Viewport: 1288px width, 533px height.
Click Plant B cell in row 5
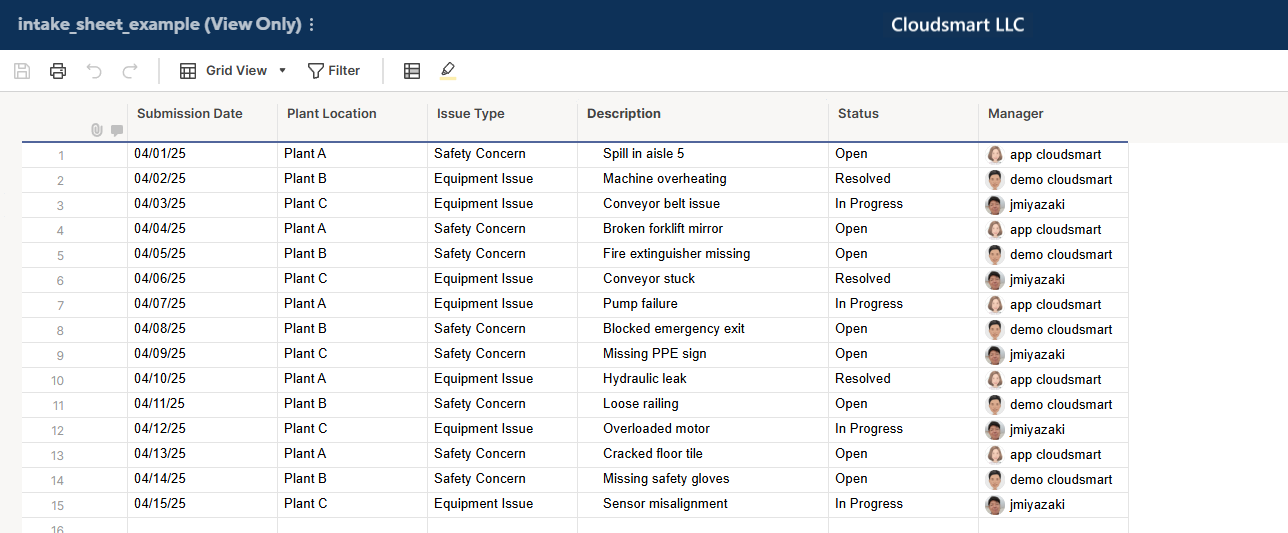pos(353,254)
